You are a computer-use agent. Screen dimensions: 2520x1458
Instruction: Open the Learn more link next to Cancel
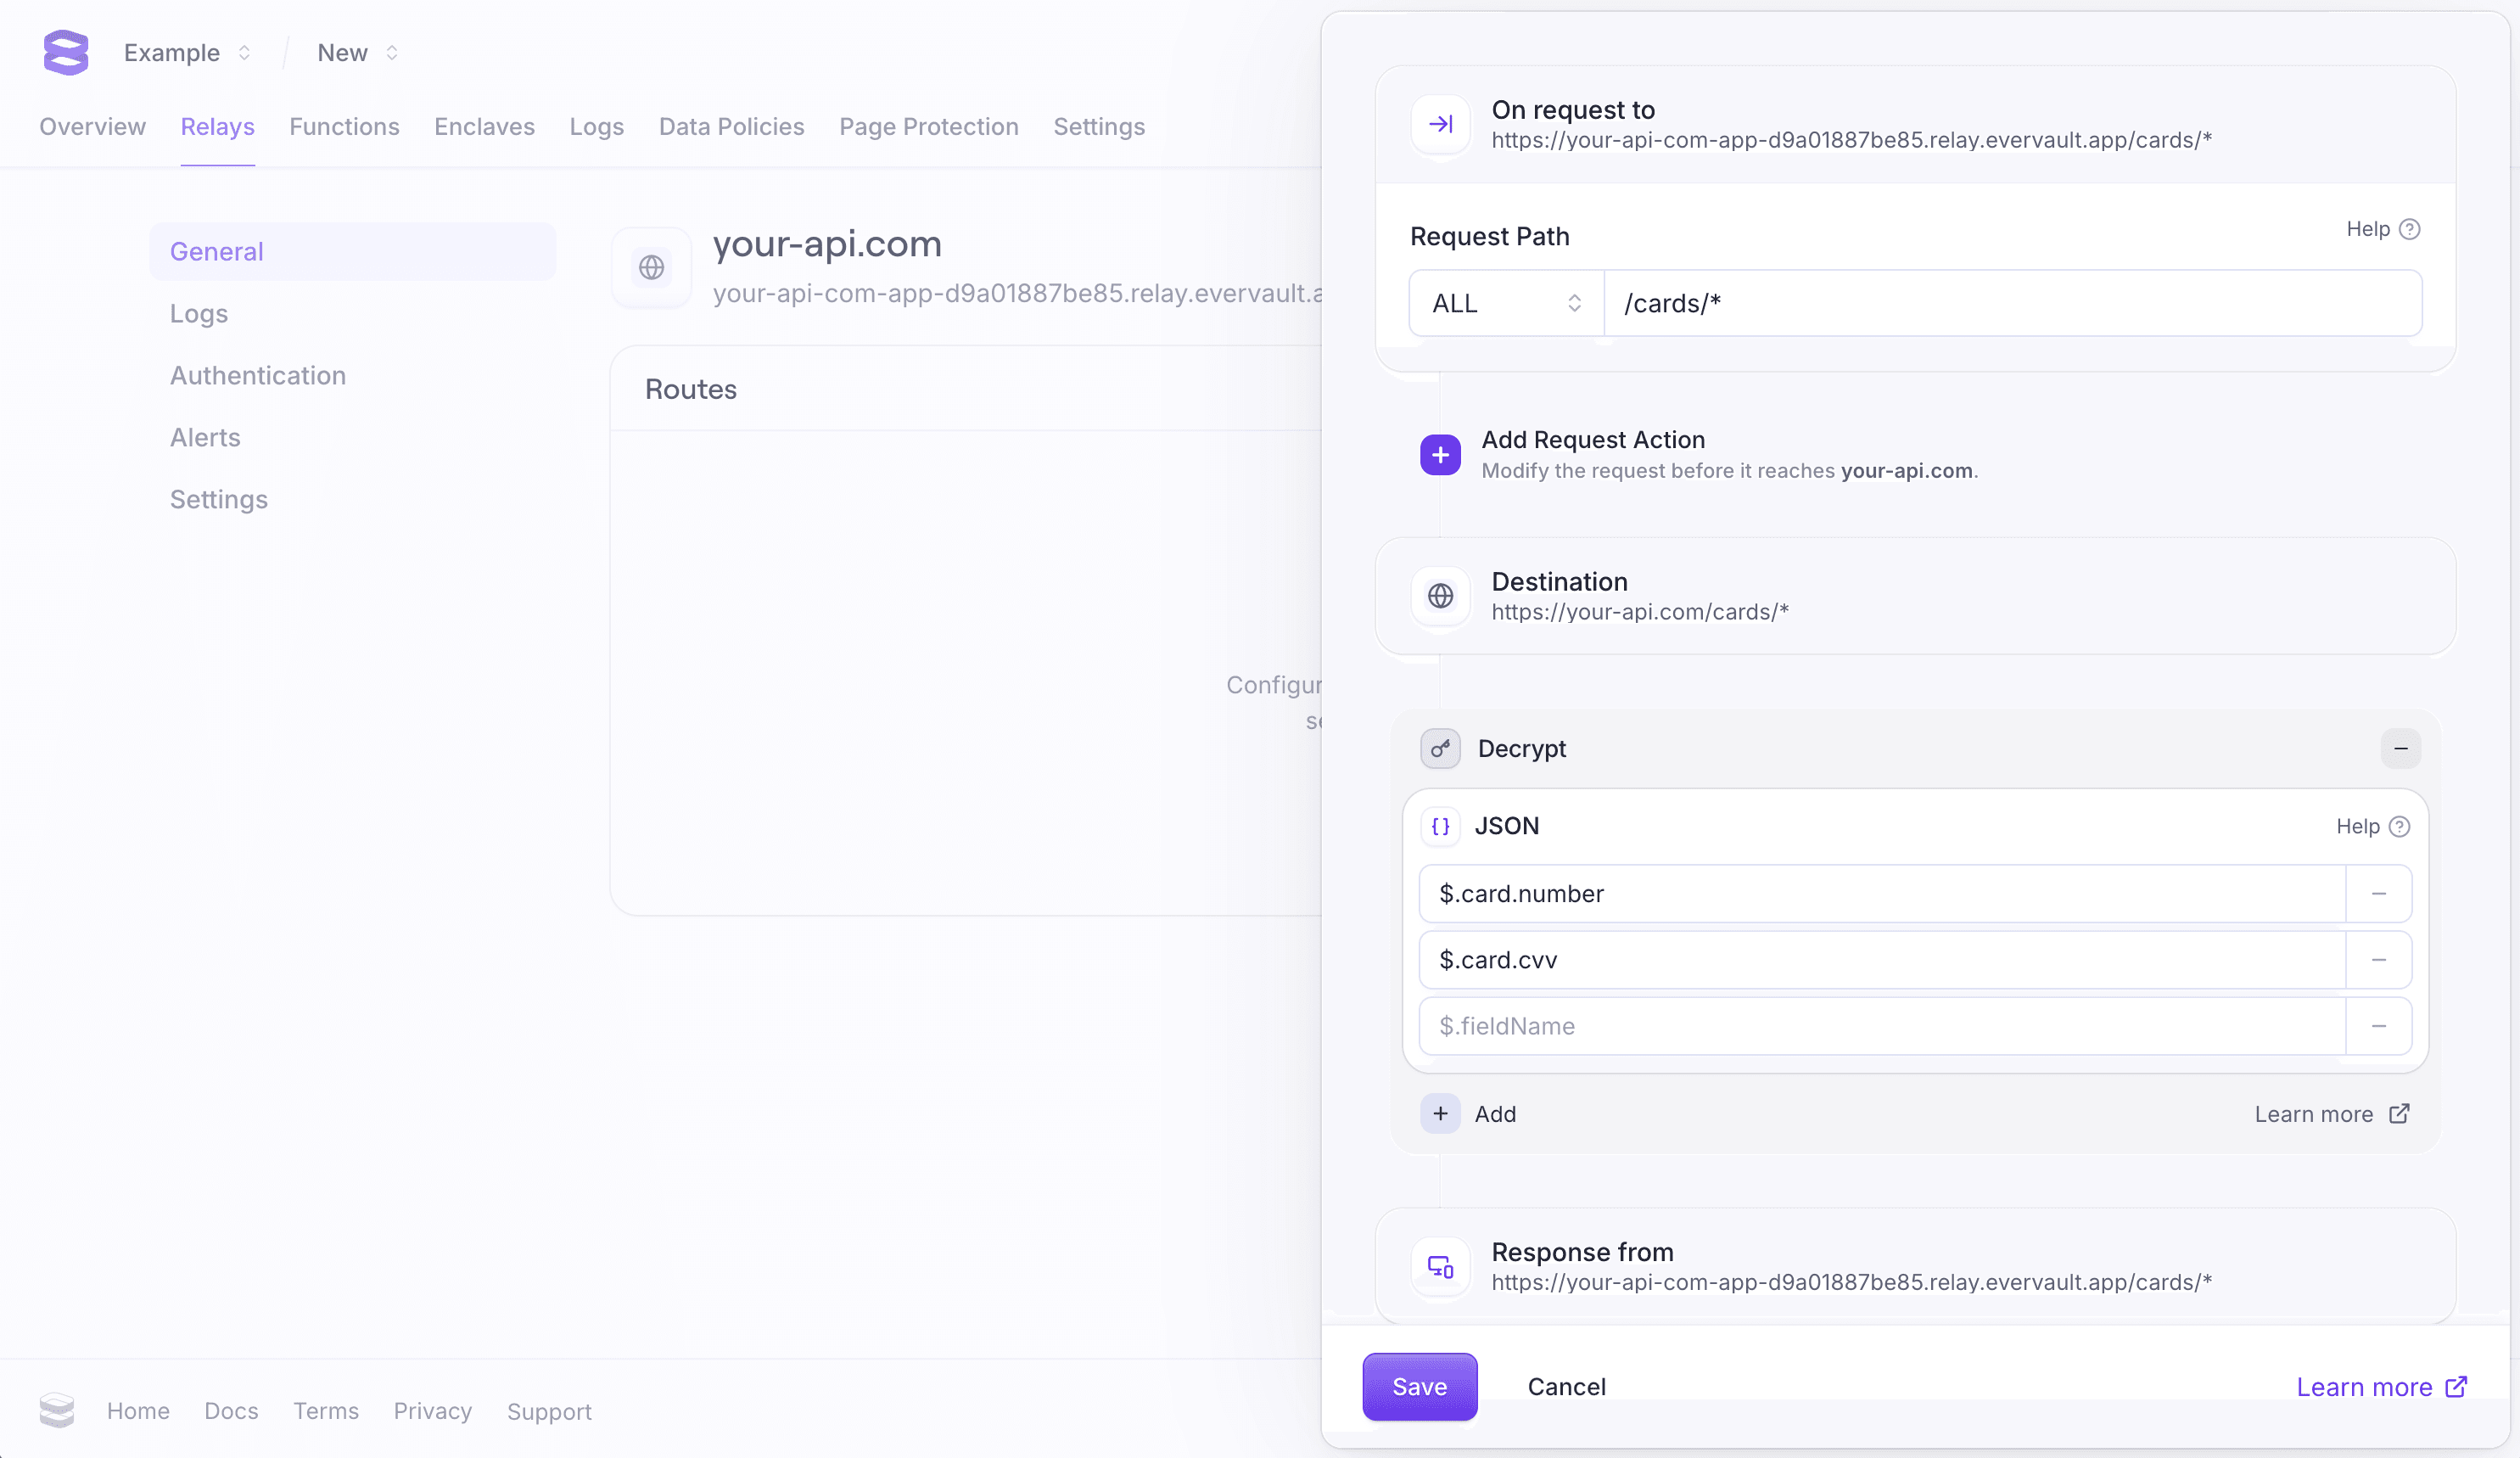coord(2381,1386)
